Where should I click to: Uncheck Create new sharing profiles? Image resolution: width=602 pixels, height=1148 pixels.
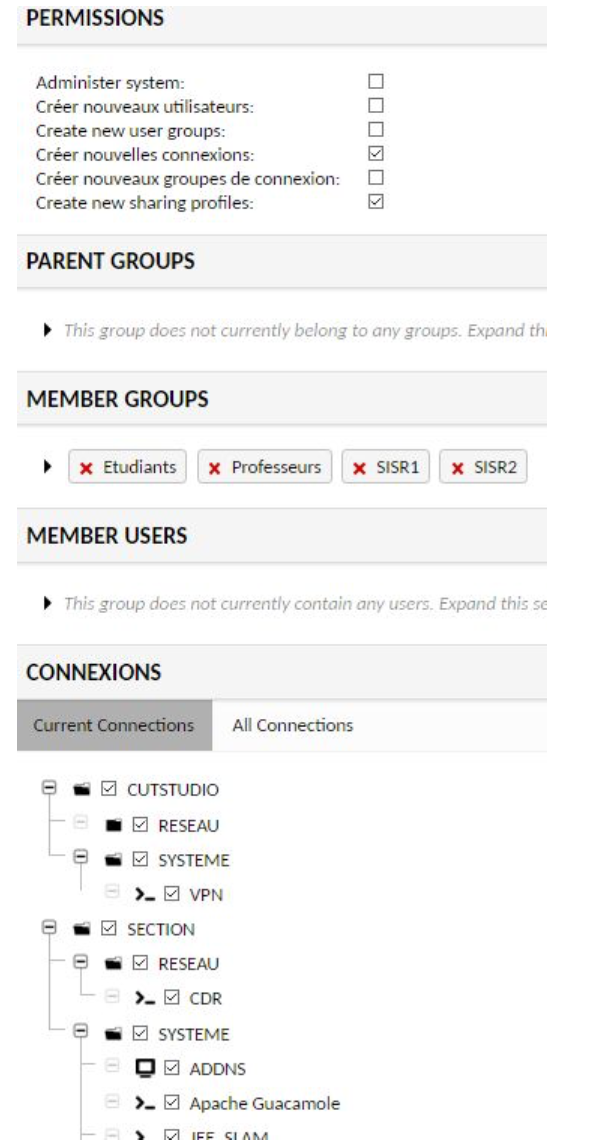pos(377,202)
